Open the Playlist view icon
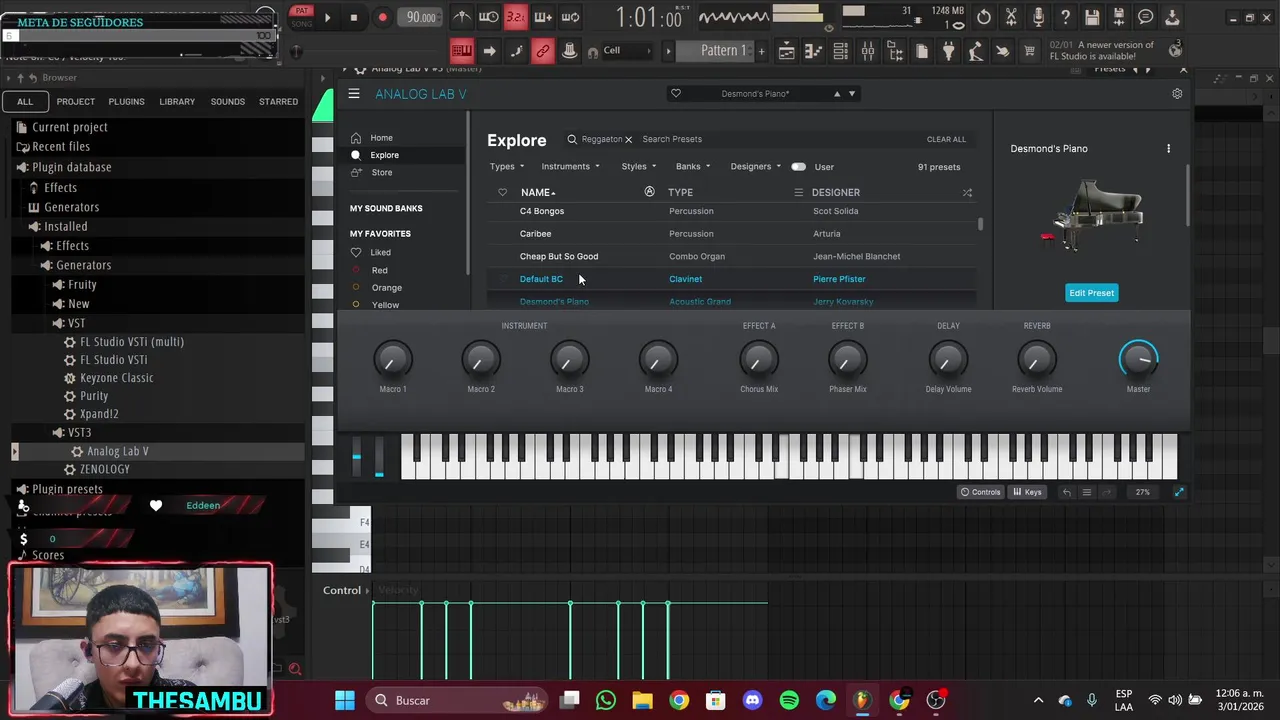Screen dimensions: 1280x720 (x=787, y=51)
